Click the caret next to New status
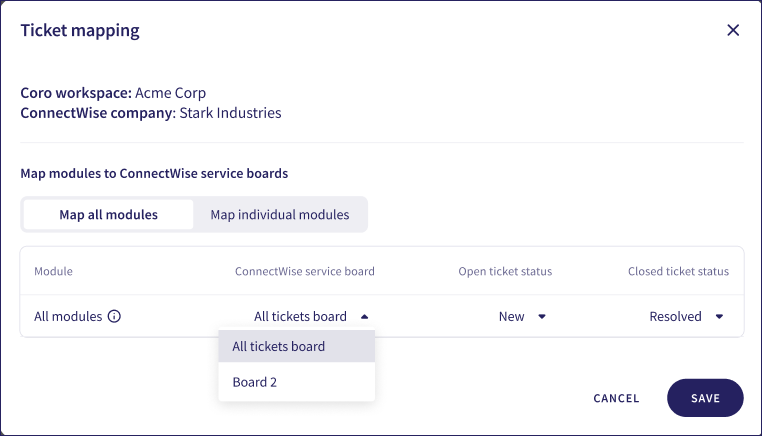Viewport: 762px width, 436px height. (542, 317)
